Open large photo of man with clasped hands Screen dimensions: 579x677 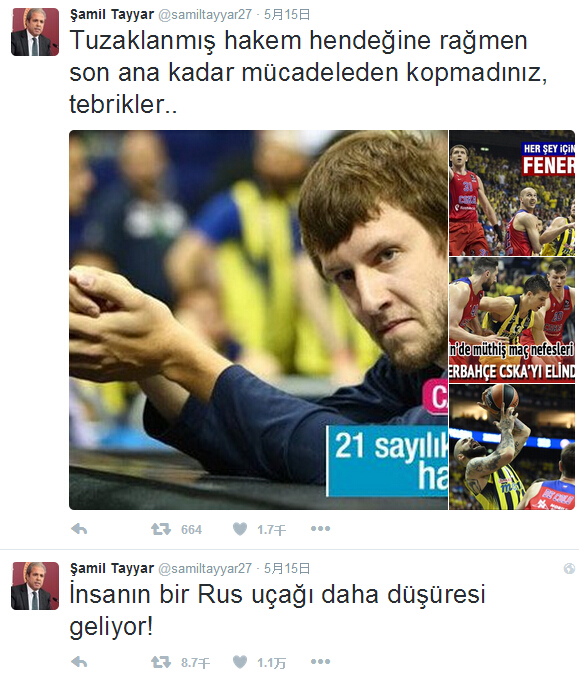coord(258,320)
